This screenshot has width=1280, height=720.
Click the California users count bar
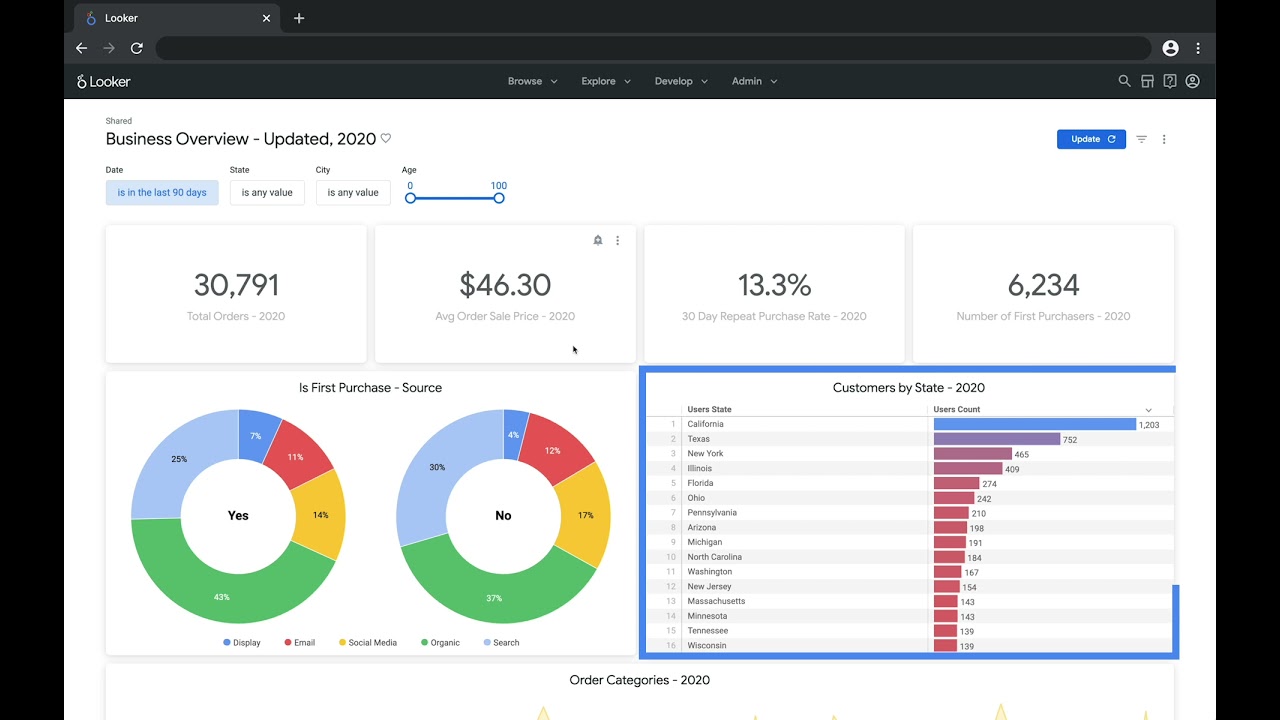[x=1035, y=424]
